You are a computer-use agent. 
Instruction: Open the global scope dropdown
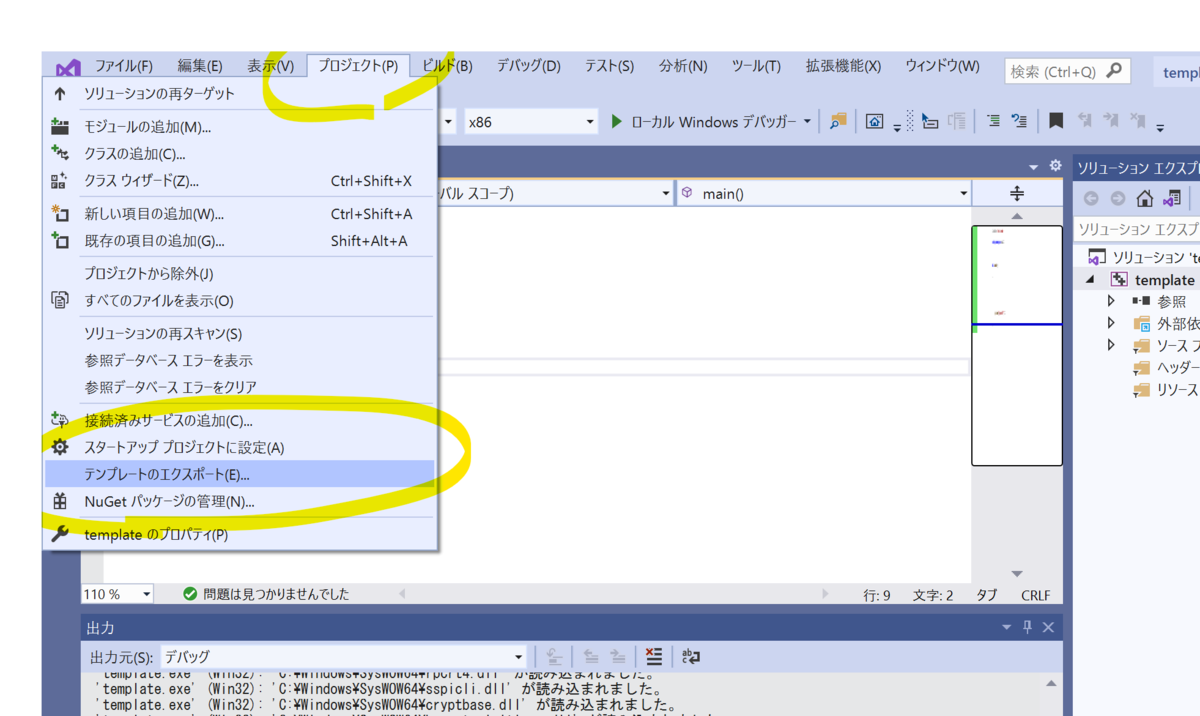click(666, 193)
